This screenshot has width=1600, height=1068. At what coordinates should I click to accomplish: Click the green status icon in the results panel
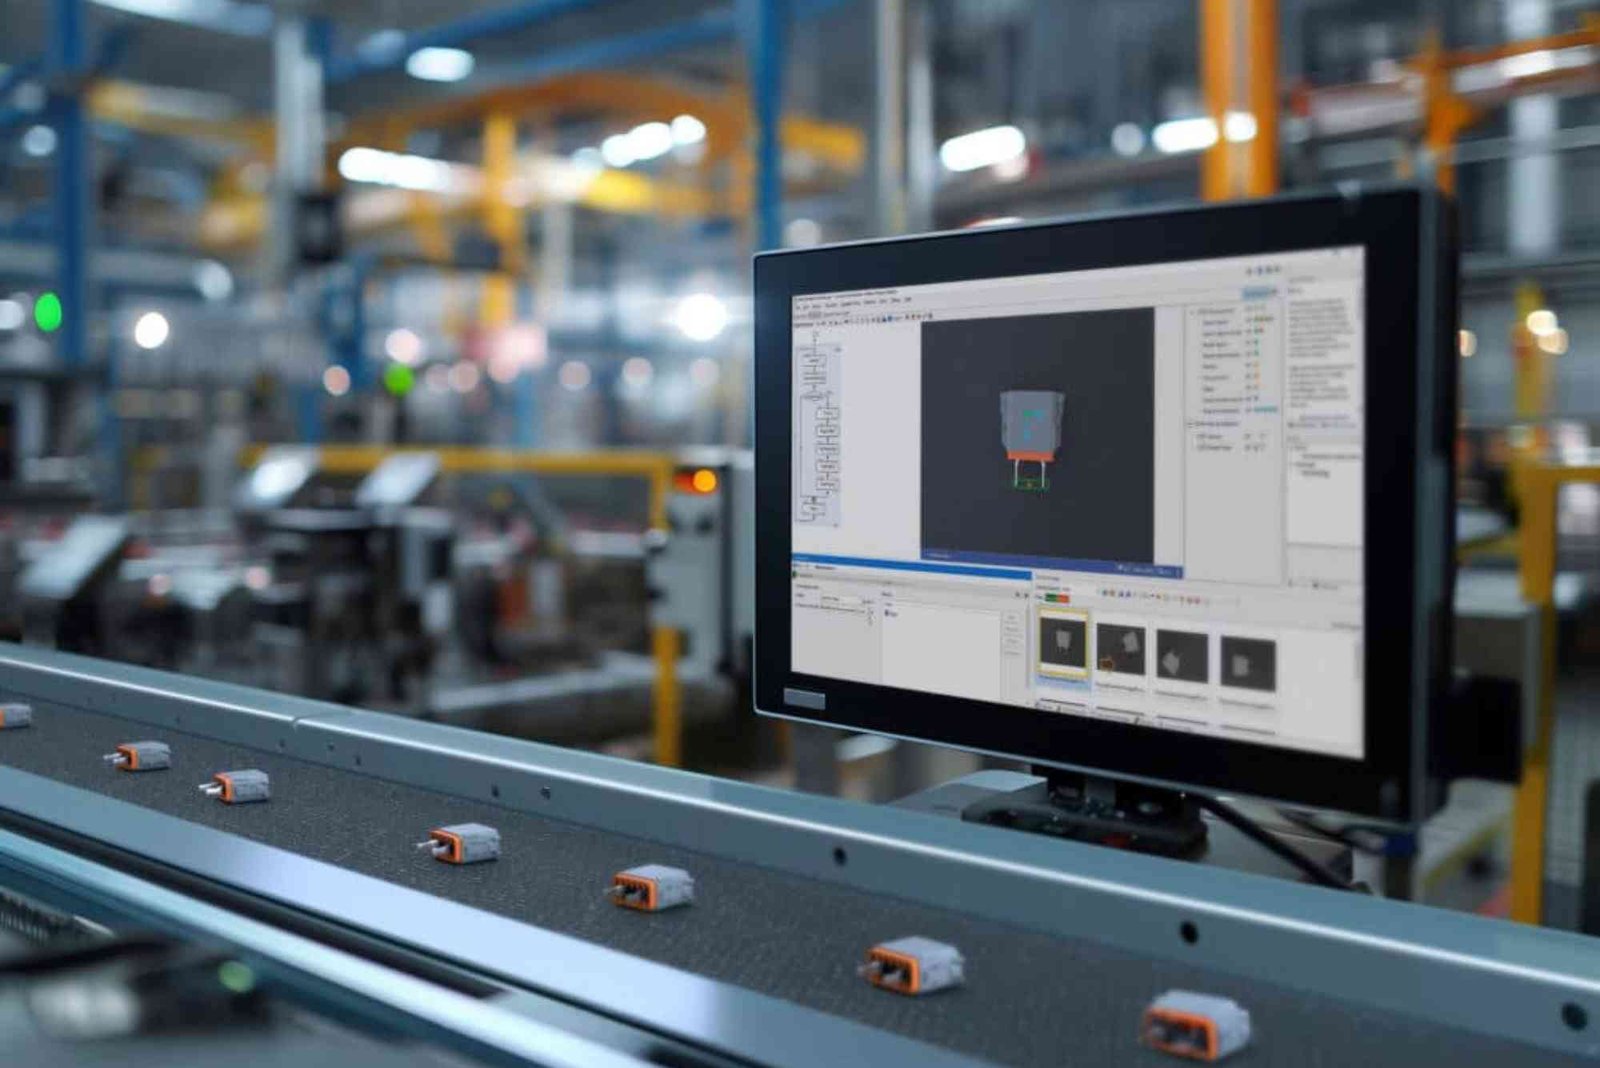point(793,574)
